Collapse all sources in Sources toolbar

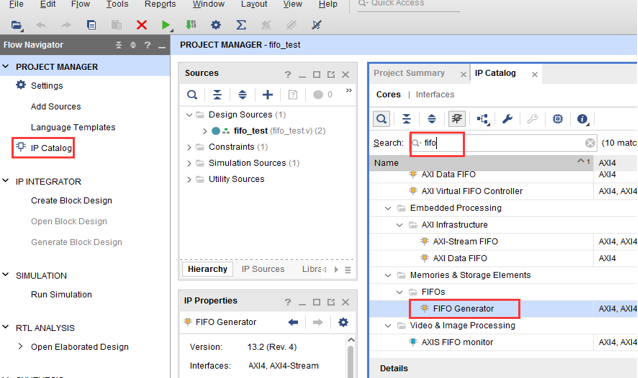coord(217,95)
